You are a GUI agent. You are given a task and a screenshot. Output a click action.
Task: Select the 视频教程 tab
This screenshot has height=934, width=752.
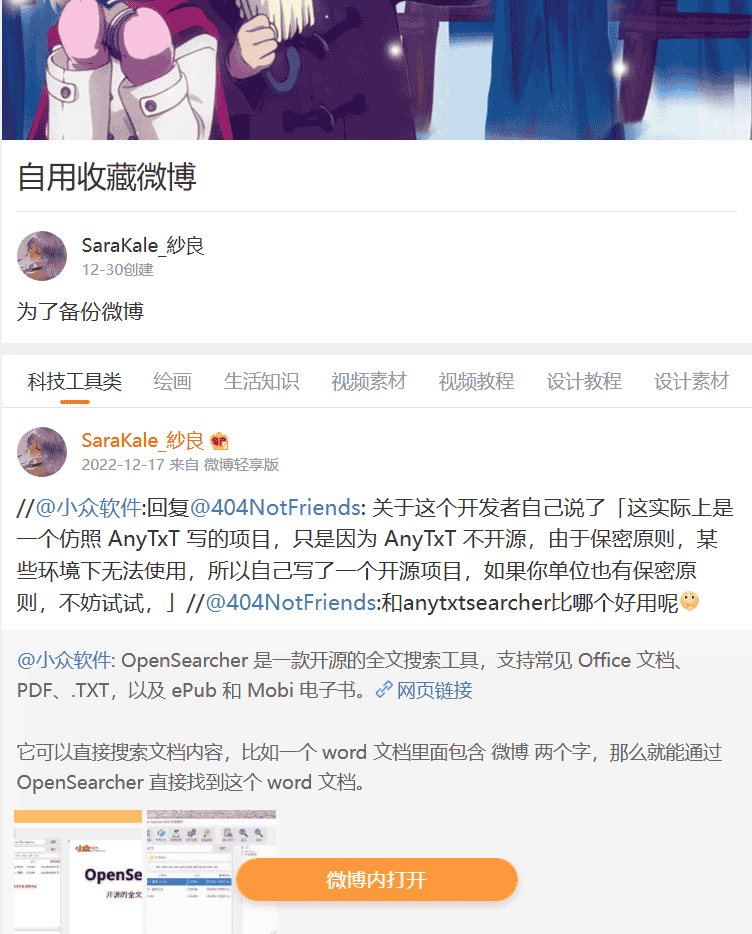point(476,382)
